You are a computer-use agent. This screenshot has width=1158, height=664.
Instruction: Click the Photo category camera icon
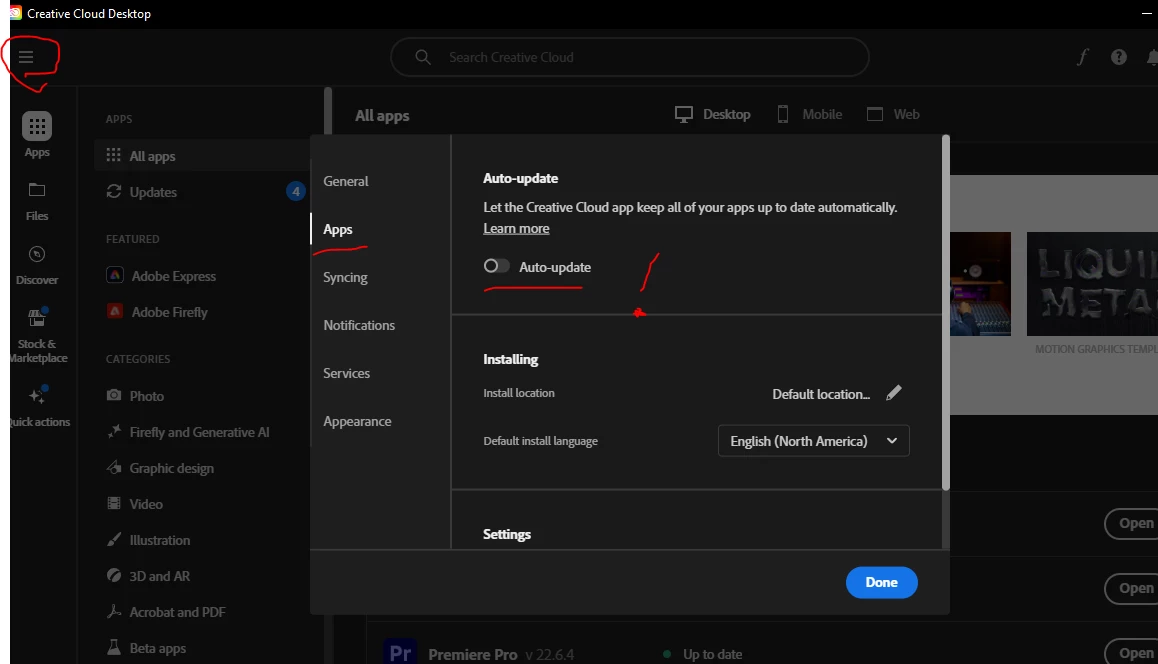pyautogui.click(x=114, y=395)
